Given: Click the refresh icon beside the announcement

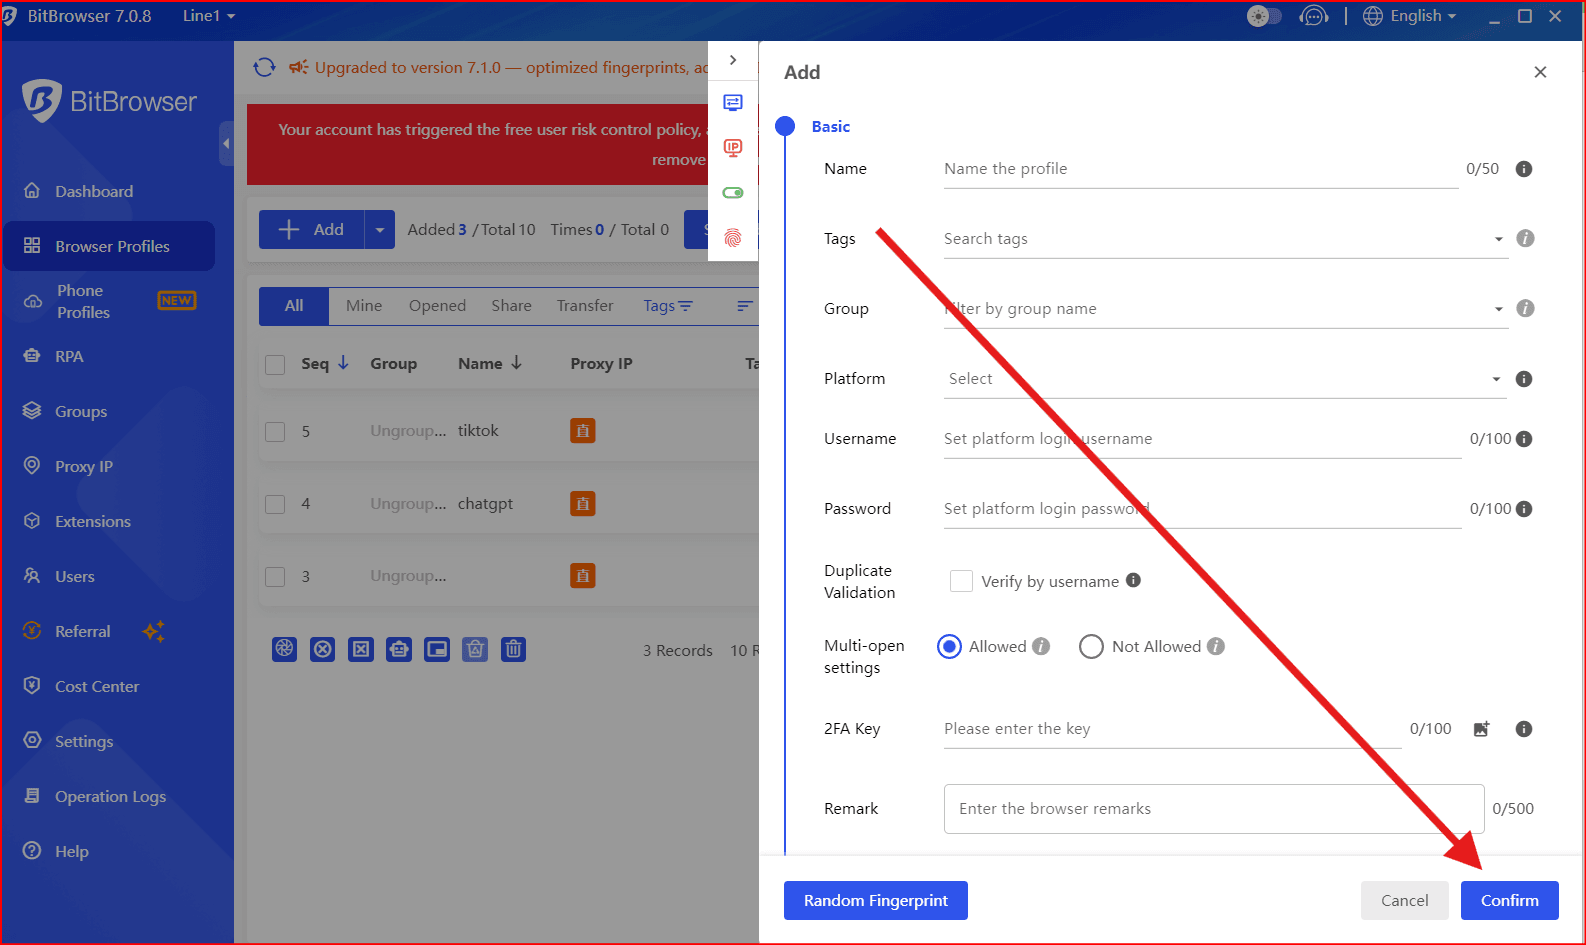Looking at the screenshot, I should pos(264,67).
